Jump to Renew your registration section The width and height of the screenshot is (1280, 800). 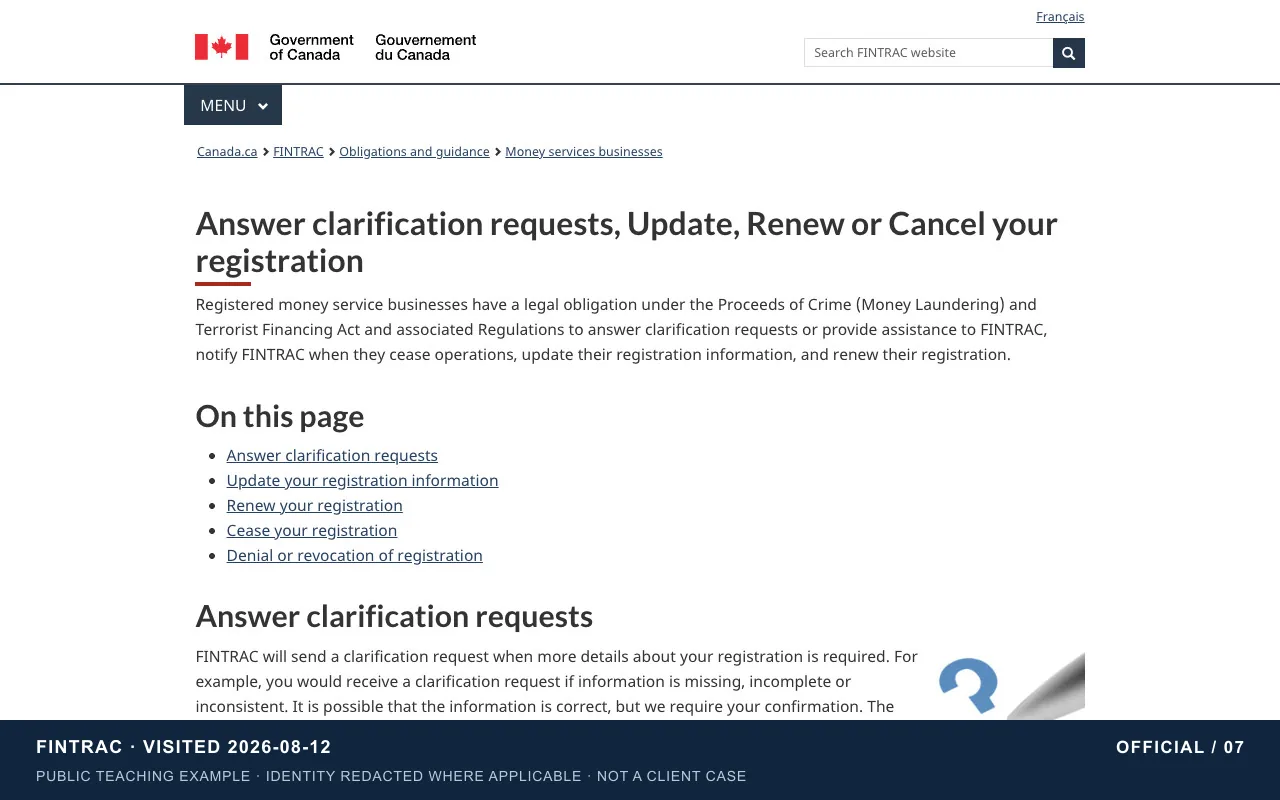[314, 506]
